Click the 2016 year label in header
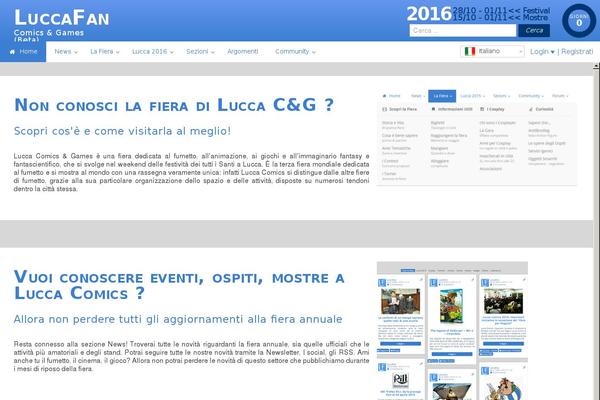The image size is (600, 400). click(x=429, y=15)
